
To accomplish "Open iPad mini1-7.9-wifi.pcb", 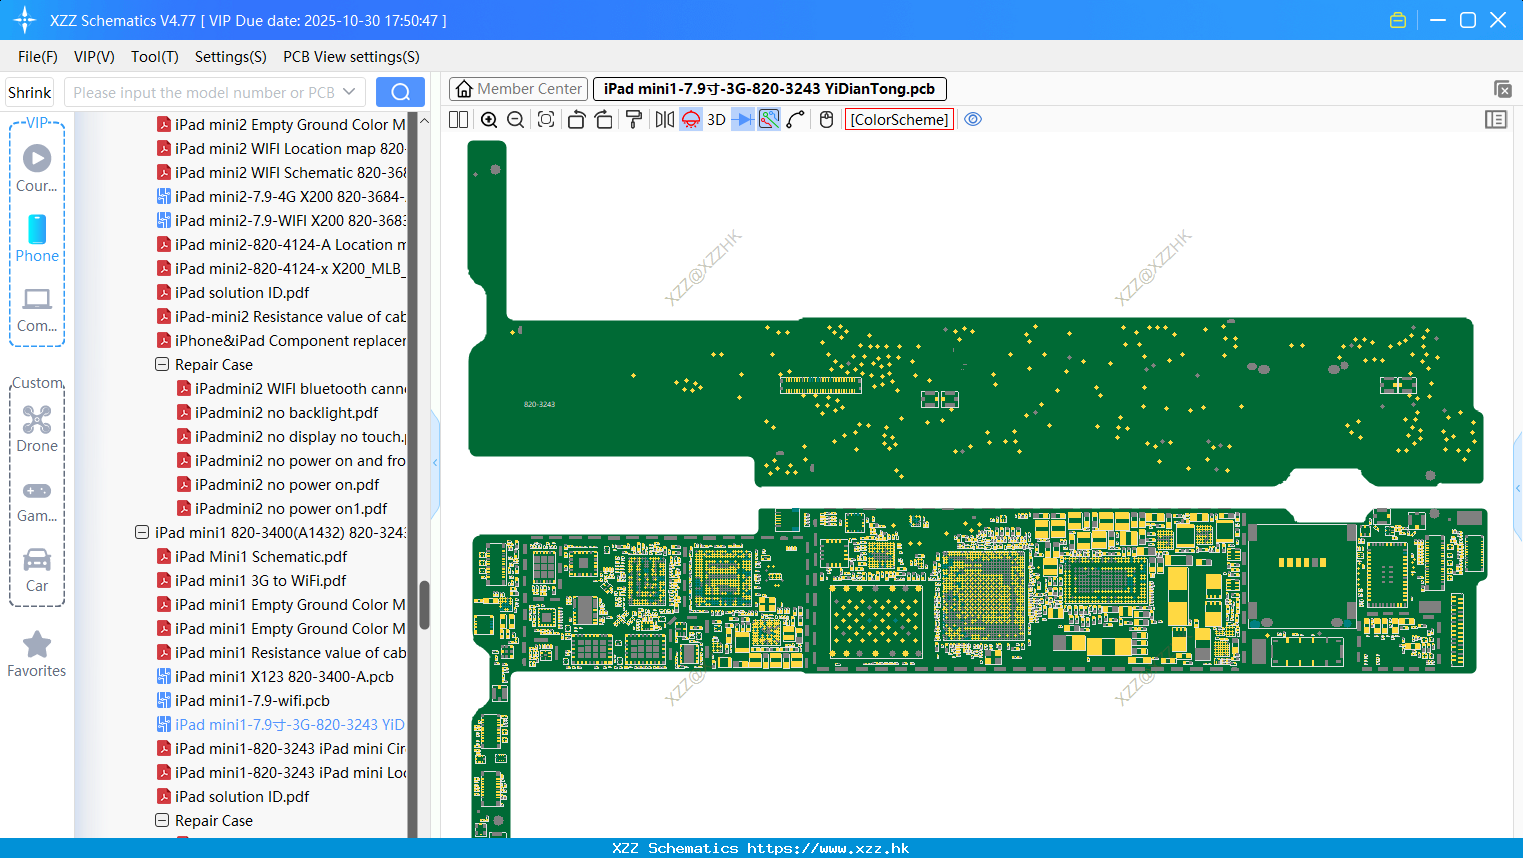I will point(252,701).
